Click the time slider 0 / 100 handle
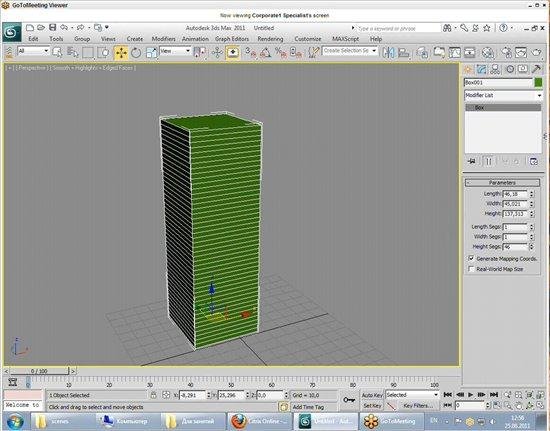 [x=39, y=371]
